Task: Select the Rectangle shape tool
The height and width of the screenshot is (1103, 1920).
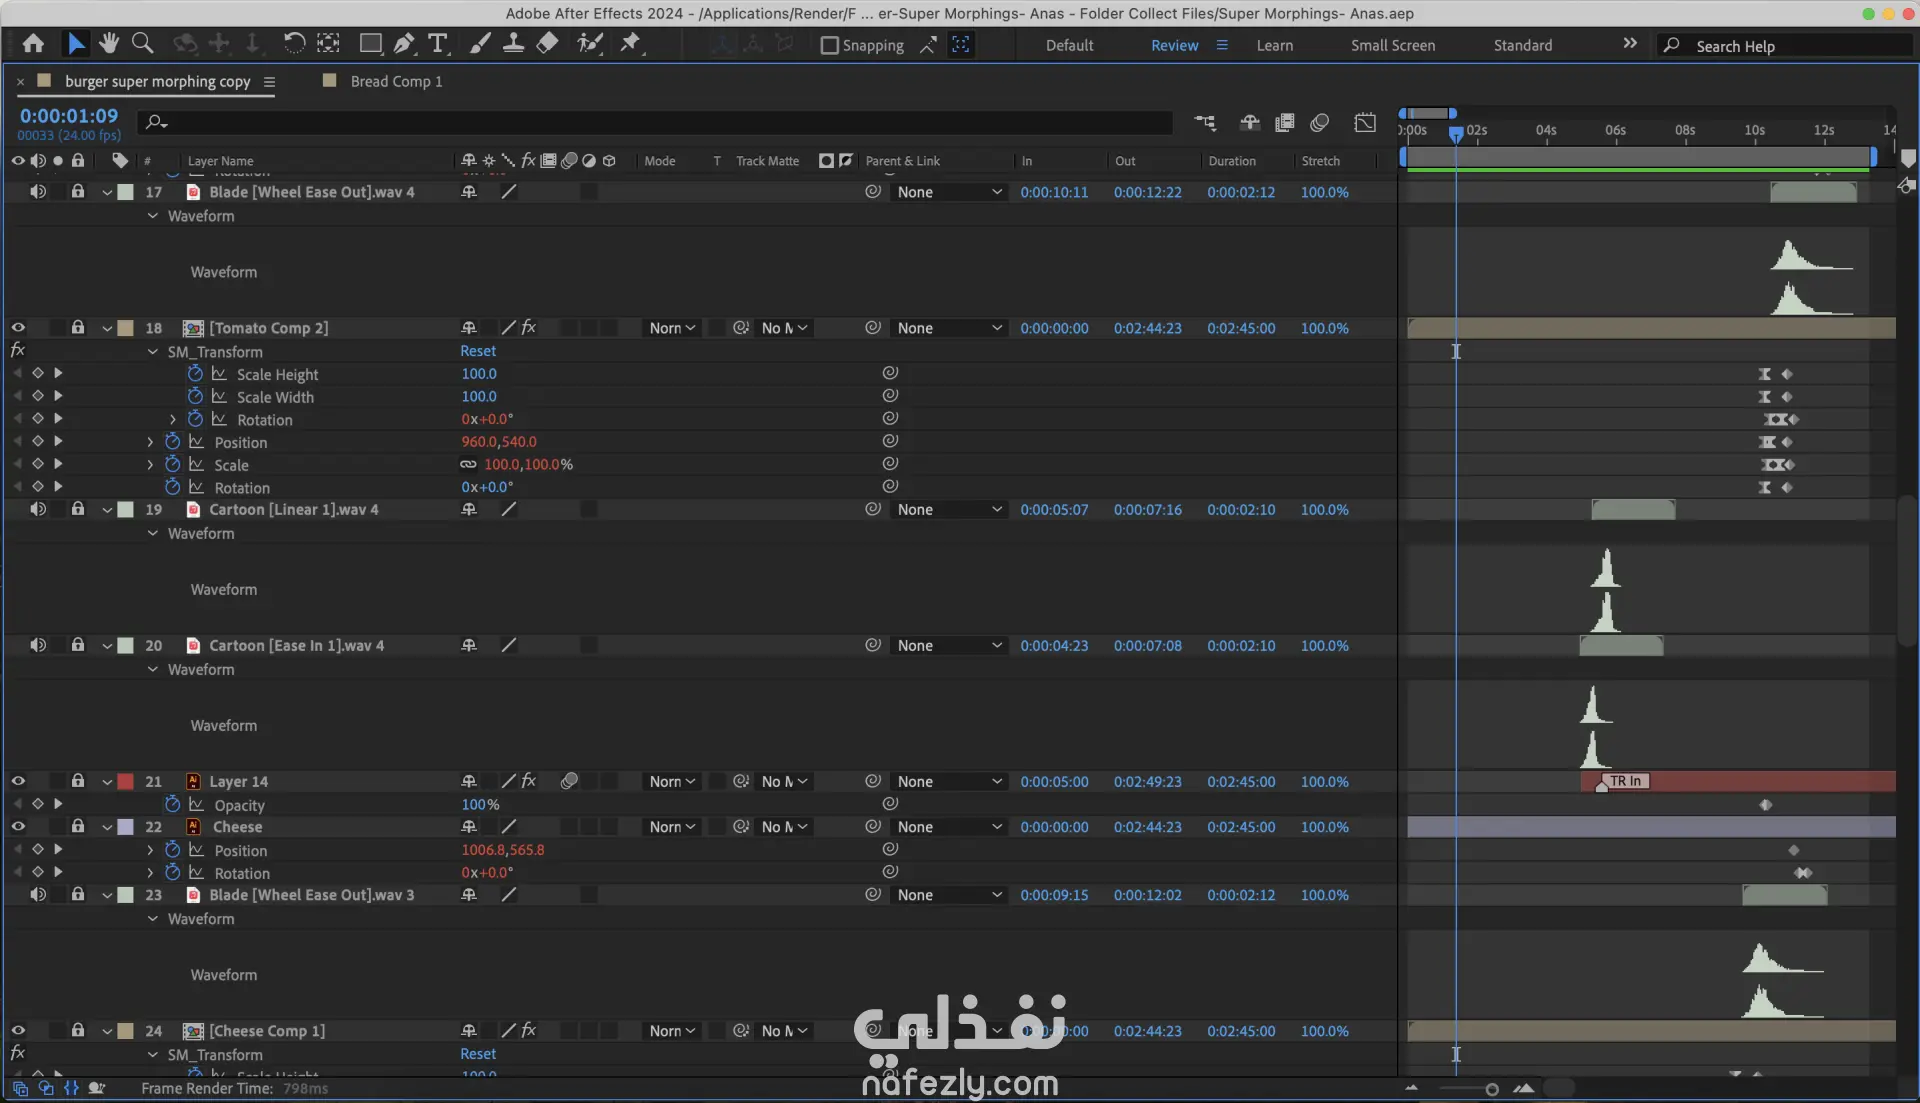Action: click(x=370, y=43)
